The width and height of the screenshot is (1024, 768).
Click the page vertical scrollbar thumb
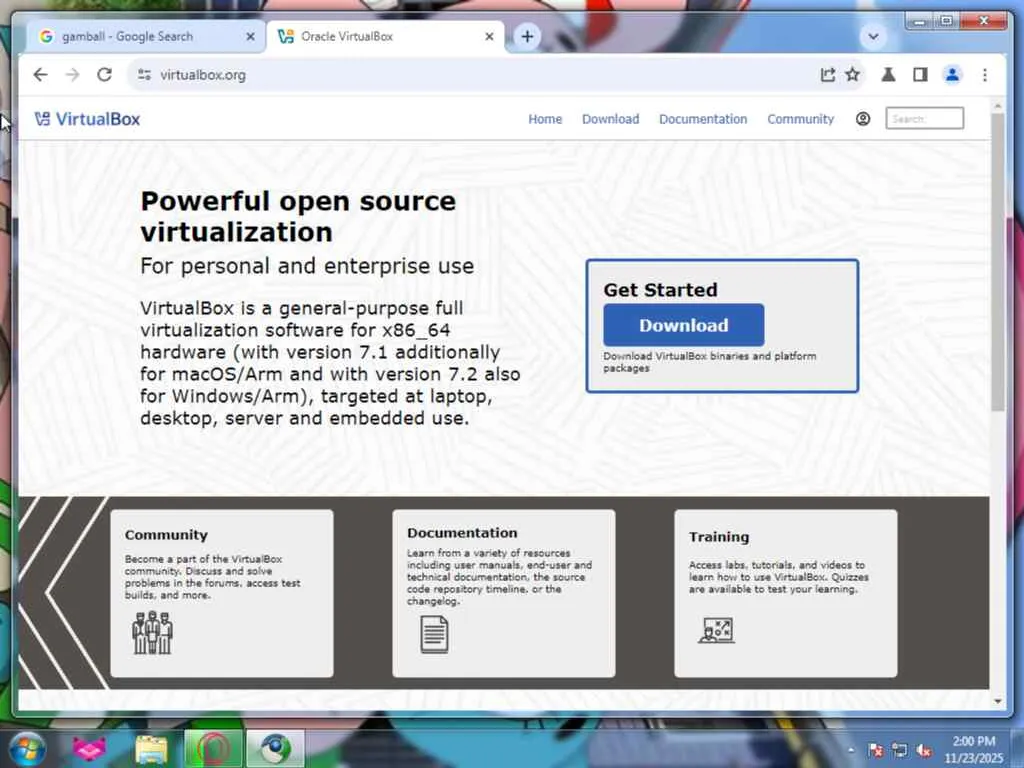pyautogui.click(x=997, y=261)
